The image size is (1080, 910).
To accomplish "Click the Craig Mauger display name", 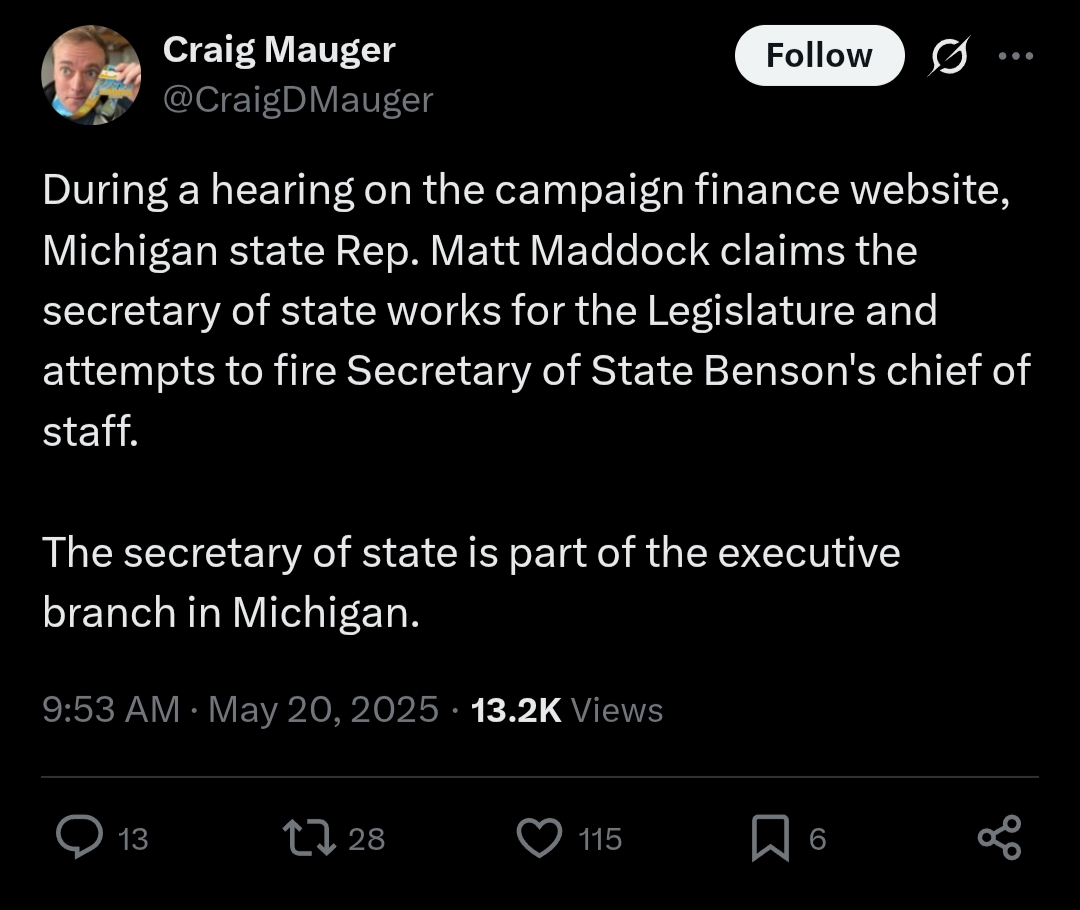I will [279, 49].
